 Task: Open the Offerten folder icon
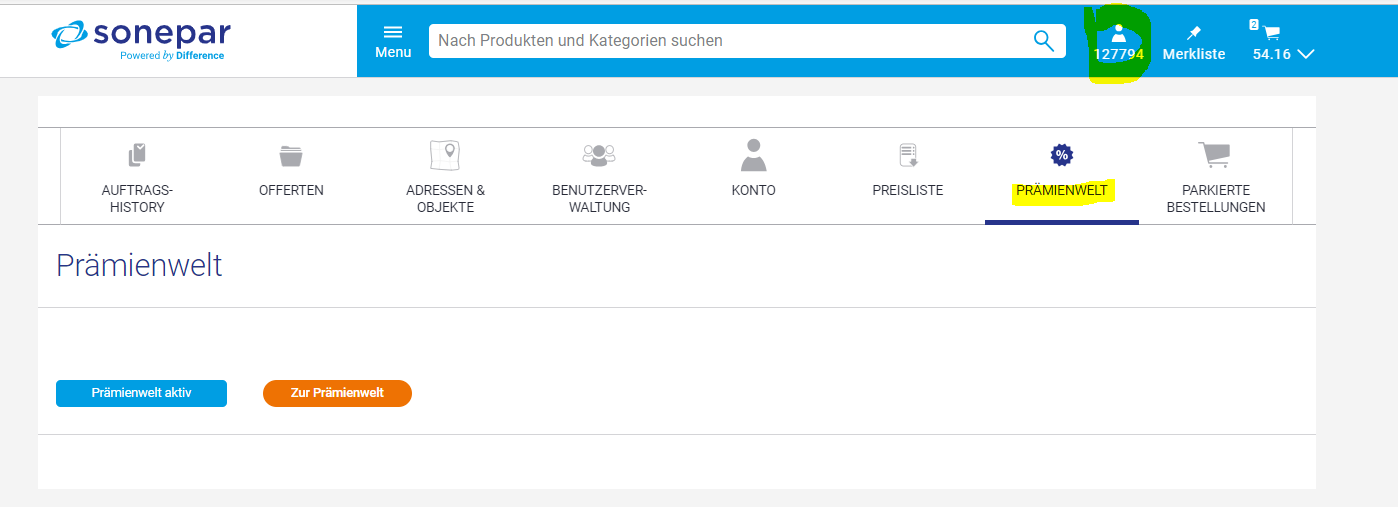(291, 155)
